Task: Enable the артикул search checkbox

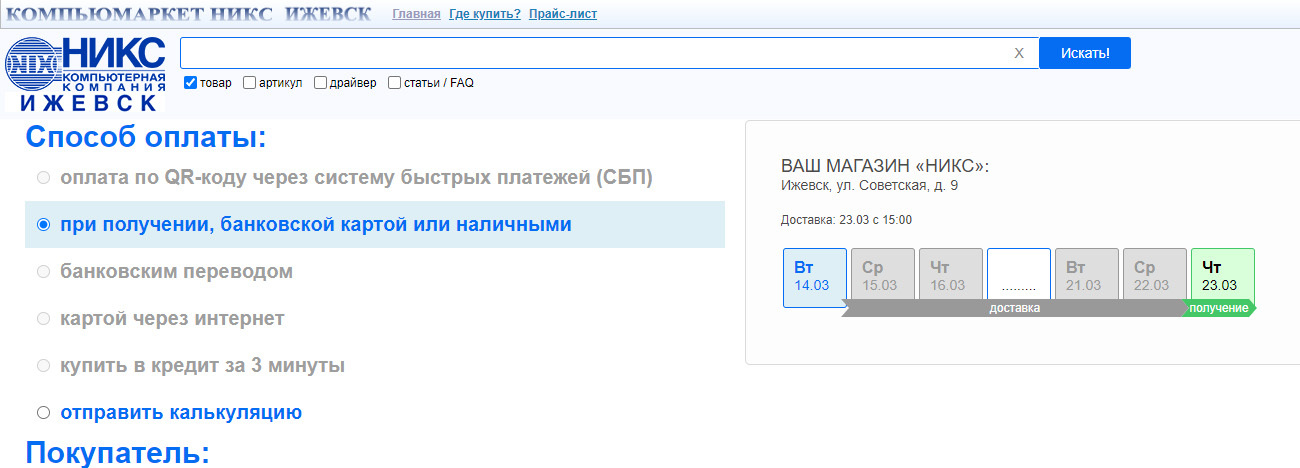Action: pos(250,83)
